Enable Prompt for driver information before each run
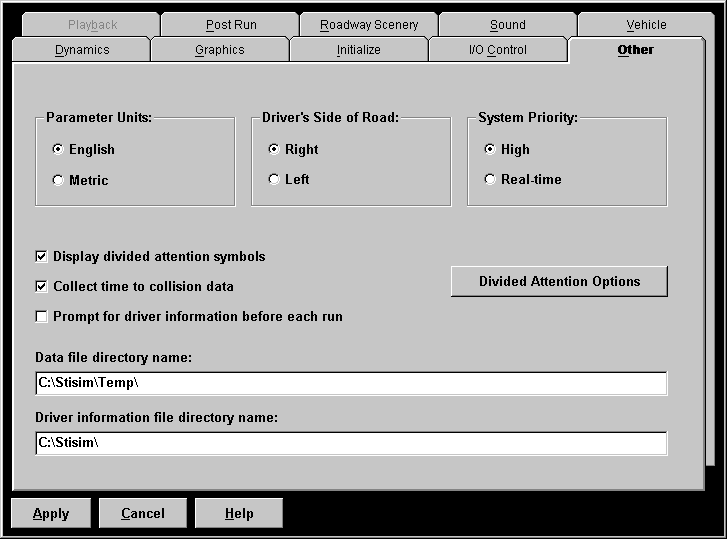 click(x=42, y=317)
